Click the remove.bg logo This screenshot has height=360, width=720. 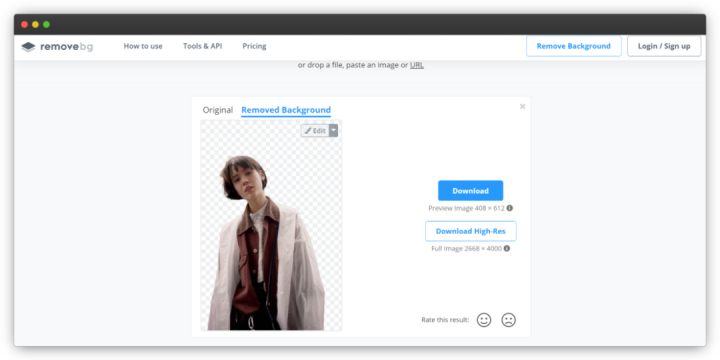[57, 46]
